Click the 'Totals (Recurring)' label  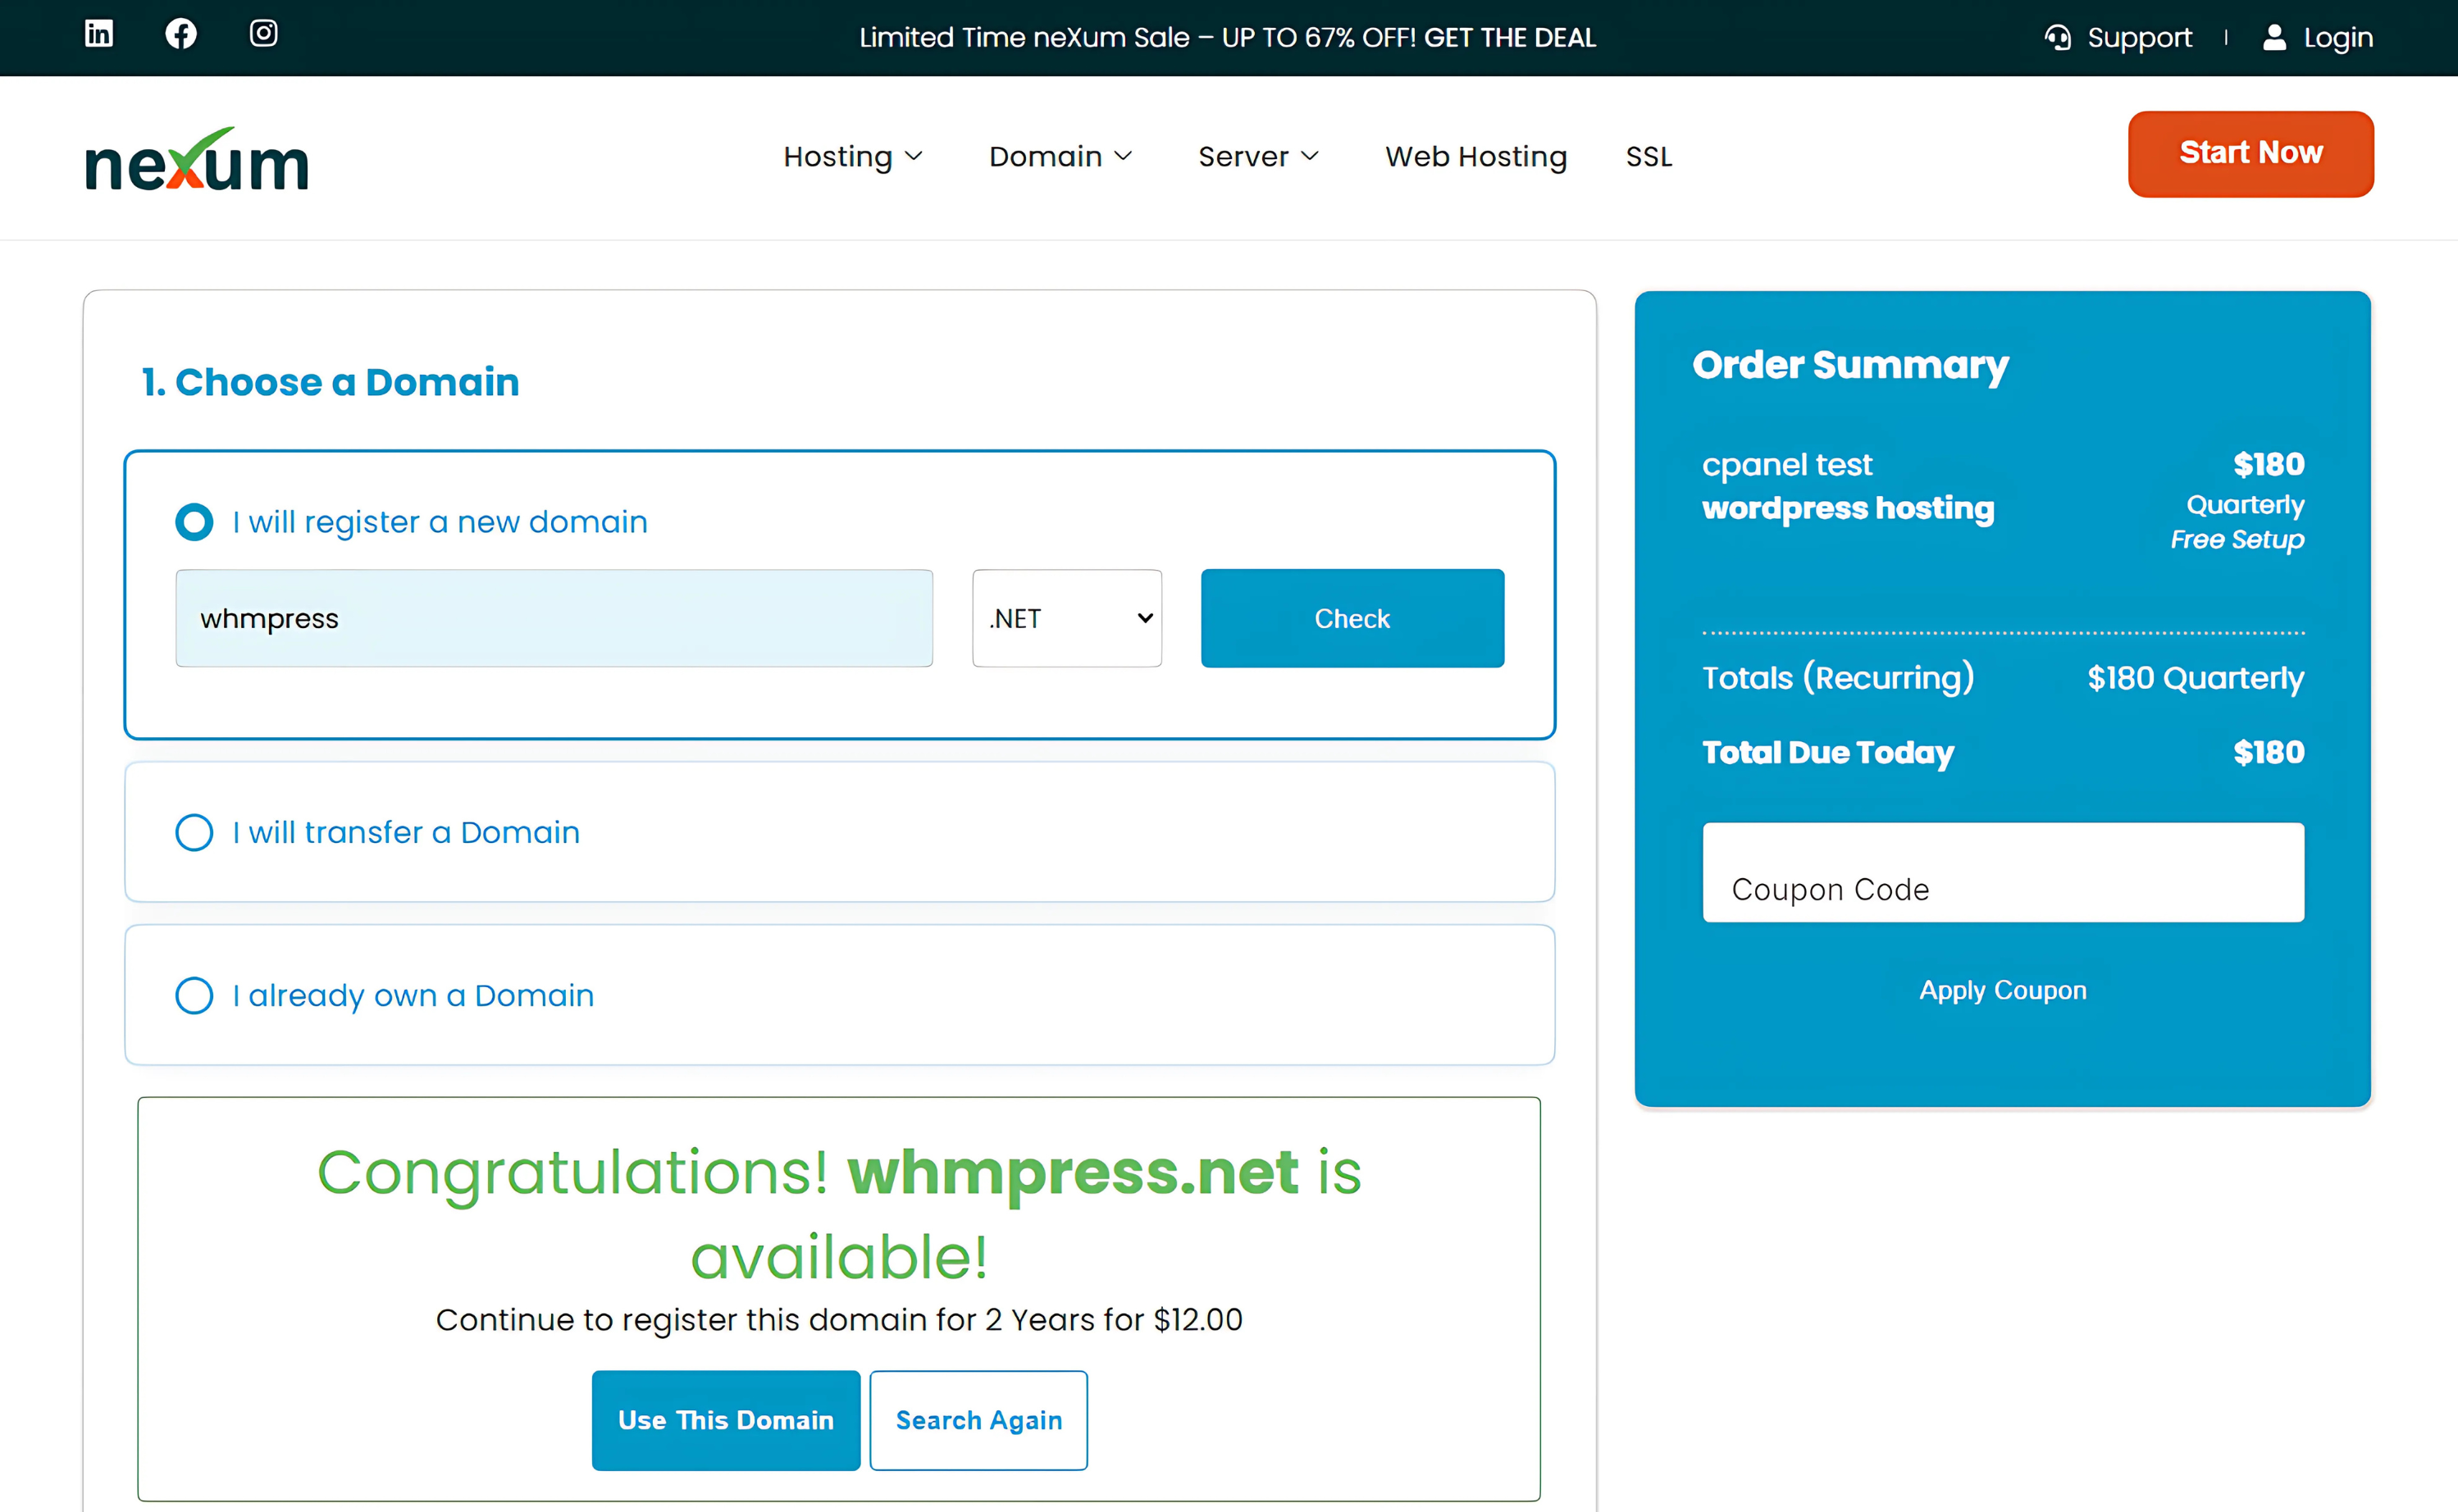[1838, 678]
